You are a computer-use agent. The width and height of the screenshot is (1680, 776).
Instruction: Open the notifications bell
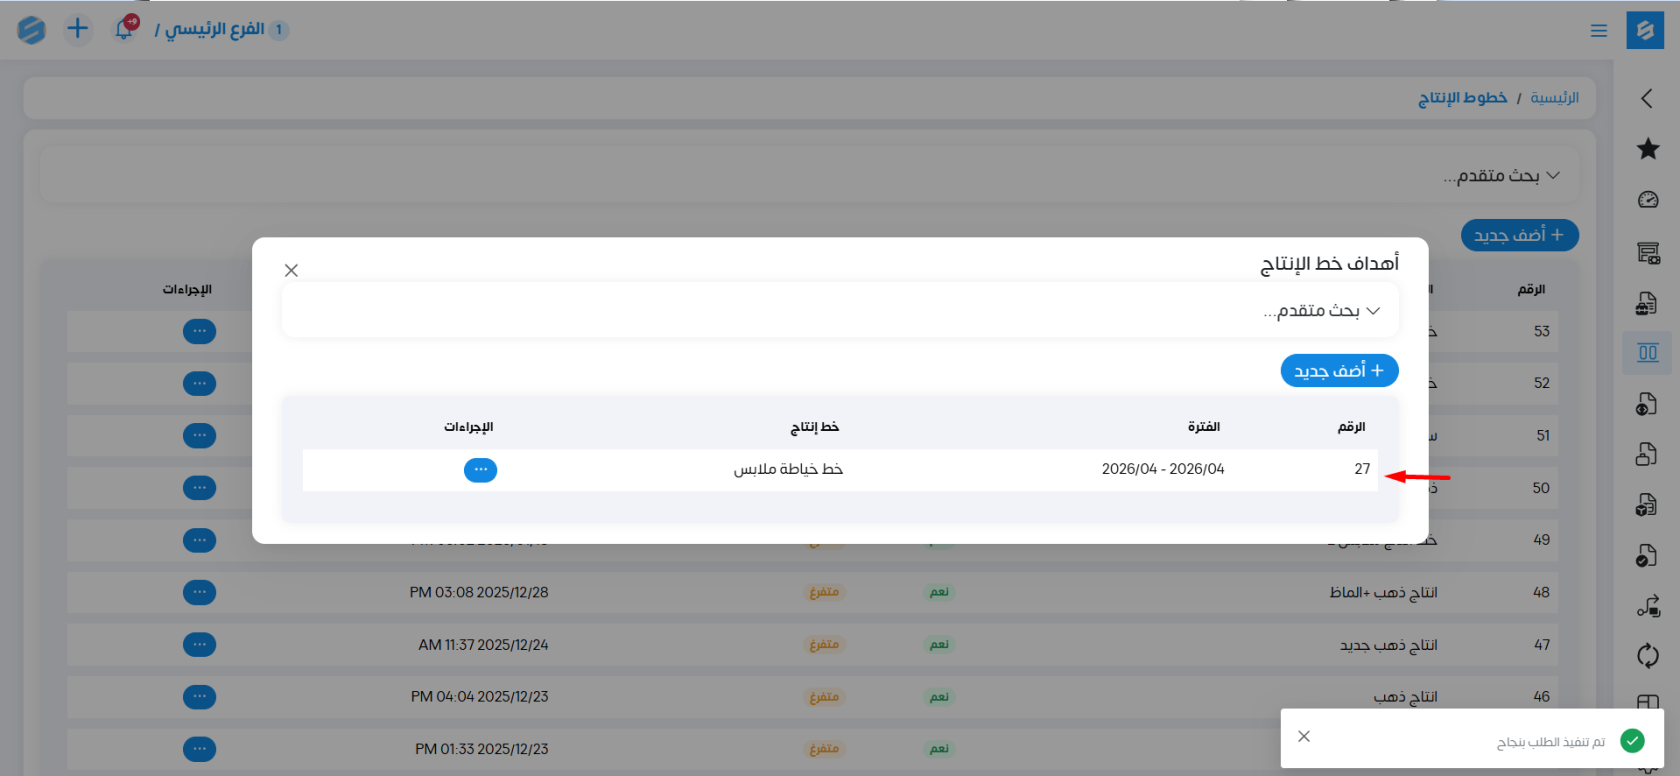click(124, 29)
